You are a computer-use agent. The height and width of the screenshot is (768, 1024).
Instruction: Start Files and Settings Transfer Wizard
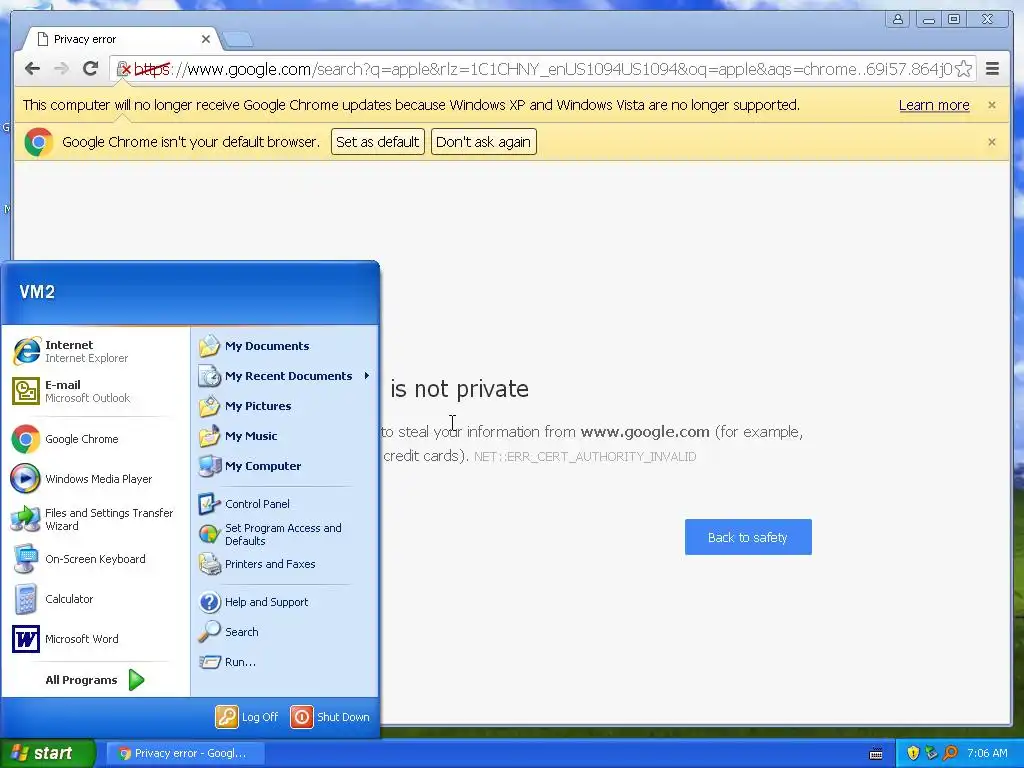click(x=95, y=519)
